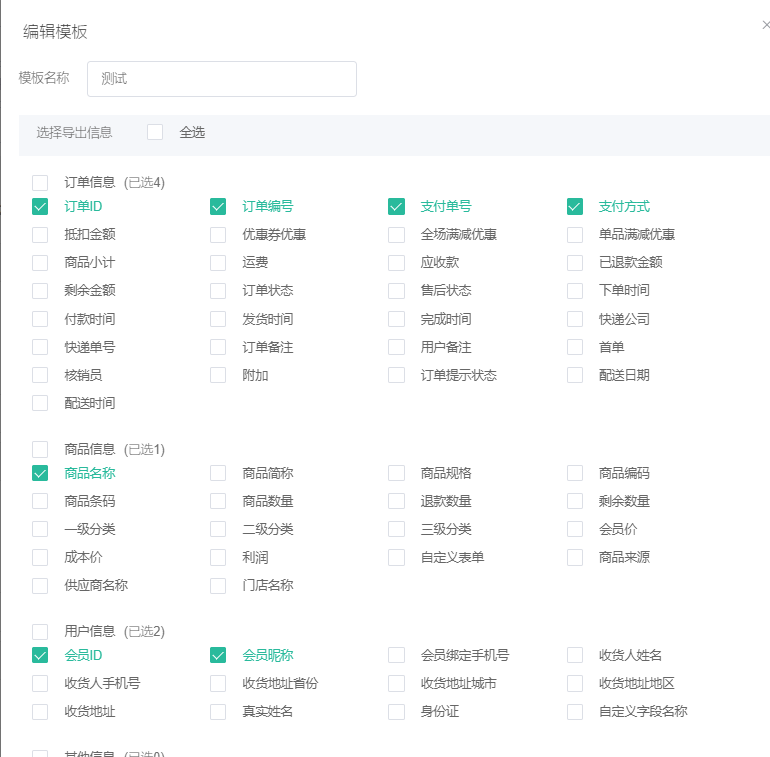The width and height of the screenshot is (770, 757).
Task: Enable the 门店名称 checkbox
Action: pyautogui.click(x=218, y=585)
